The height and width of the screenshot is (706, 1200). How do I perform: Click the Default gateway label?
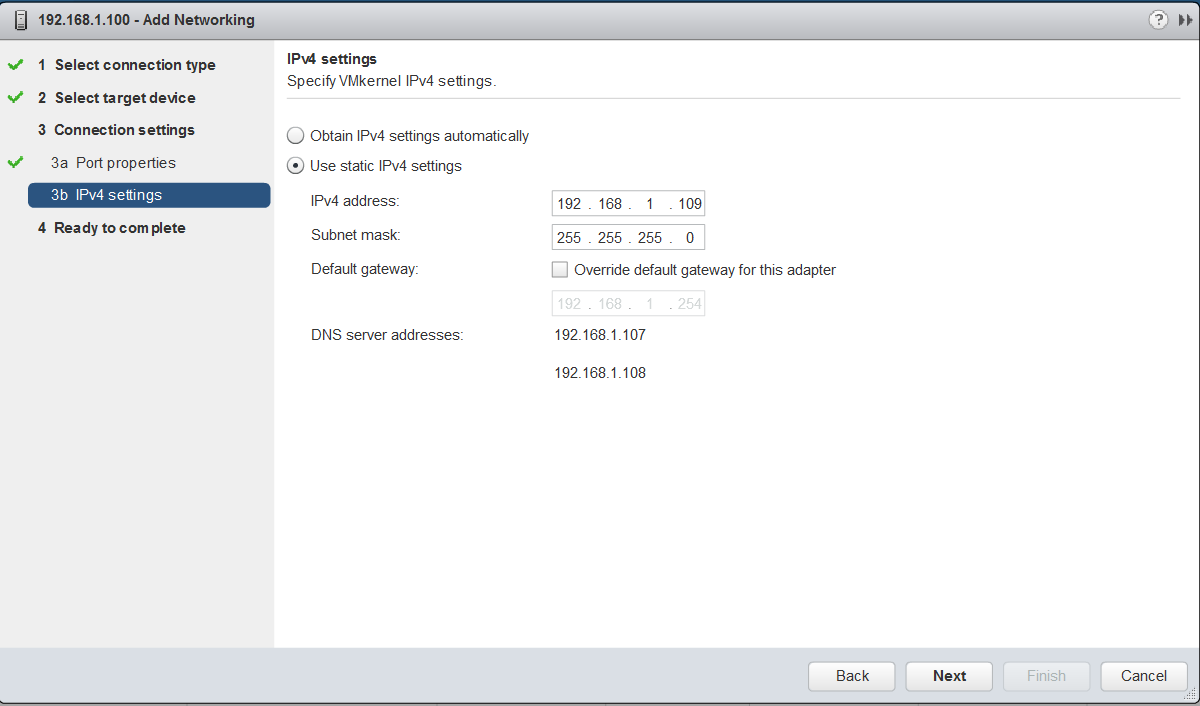click(364, 269)
